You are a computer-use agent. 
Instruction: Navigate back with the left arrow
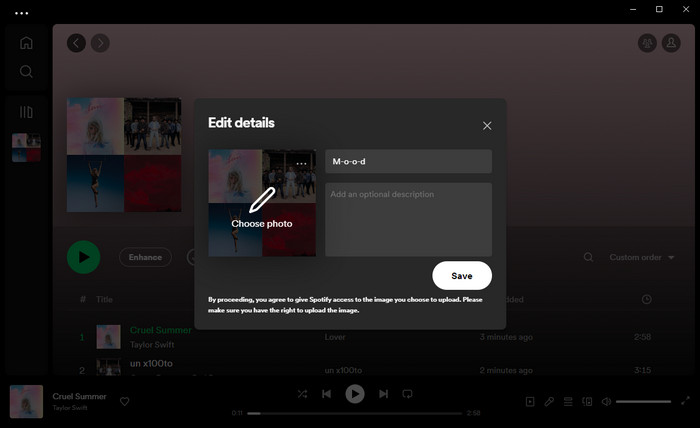(76, 43)
